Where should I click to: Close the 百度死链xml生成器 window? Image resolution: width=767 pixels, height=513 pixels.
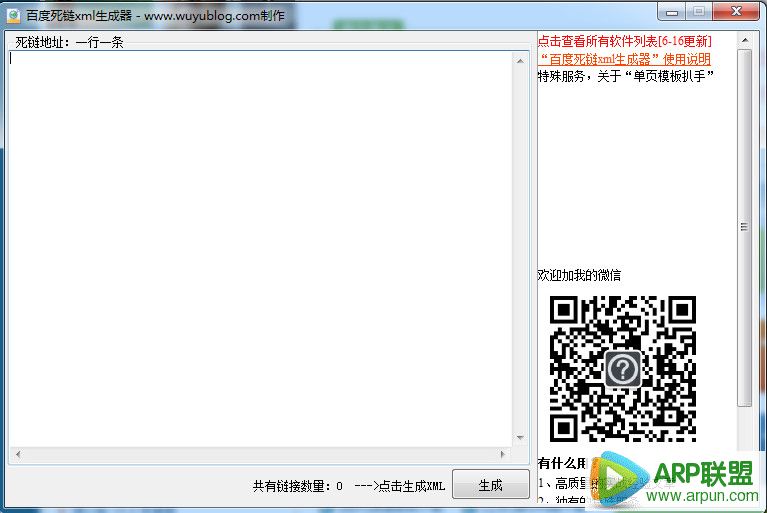(736, 11)
